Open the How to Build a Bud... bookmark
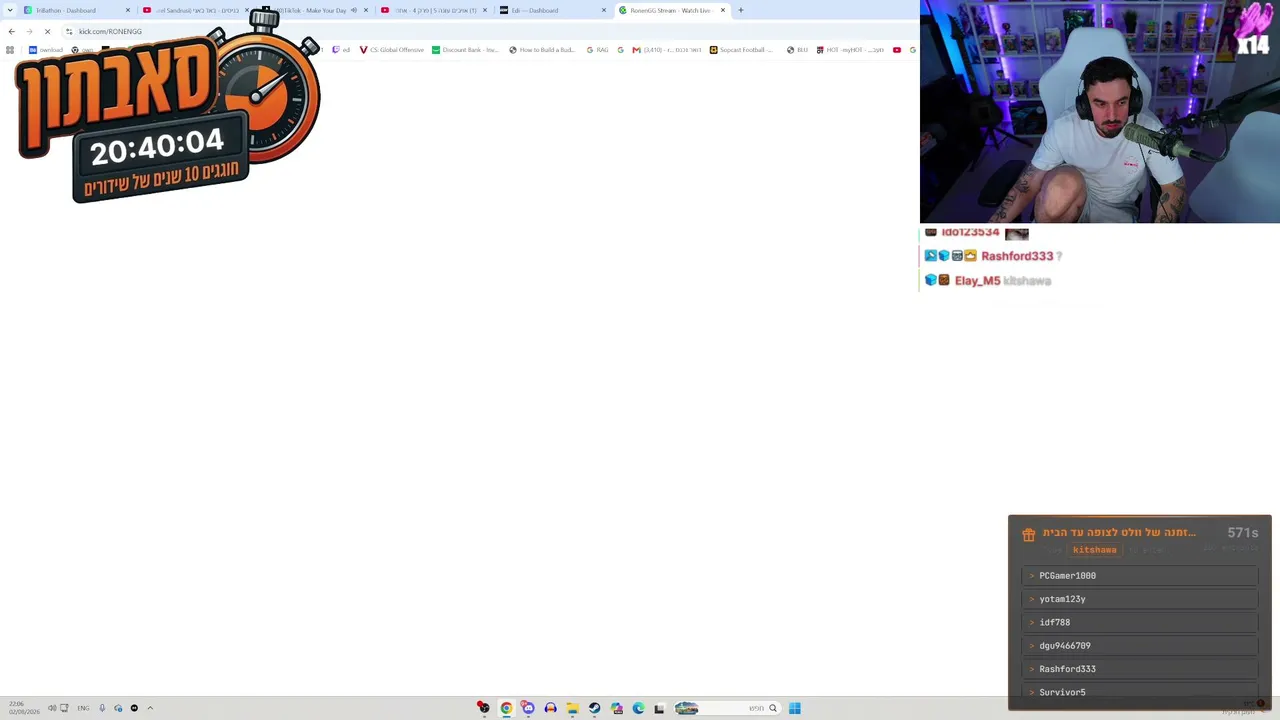The image size is (1280, 720). (x=542, y=50)
